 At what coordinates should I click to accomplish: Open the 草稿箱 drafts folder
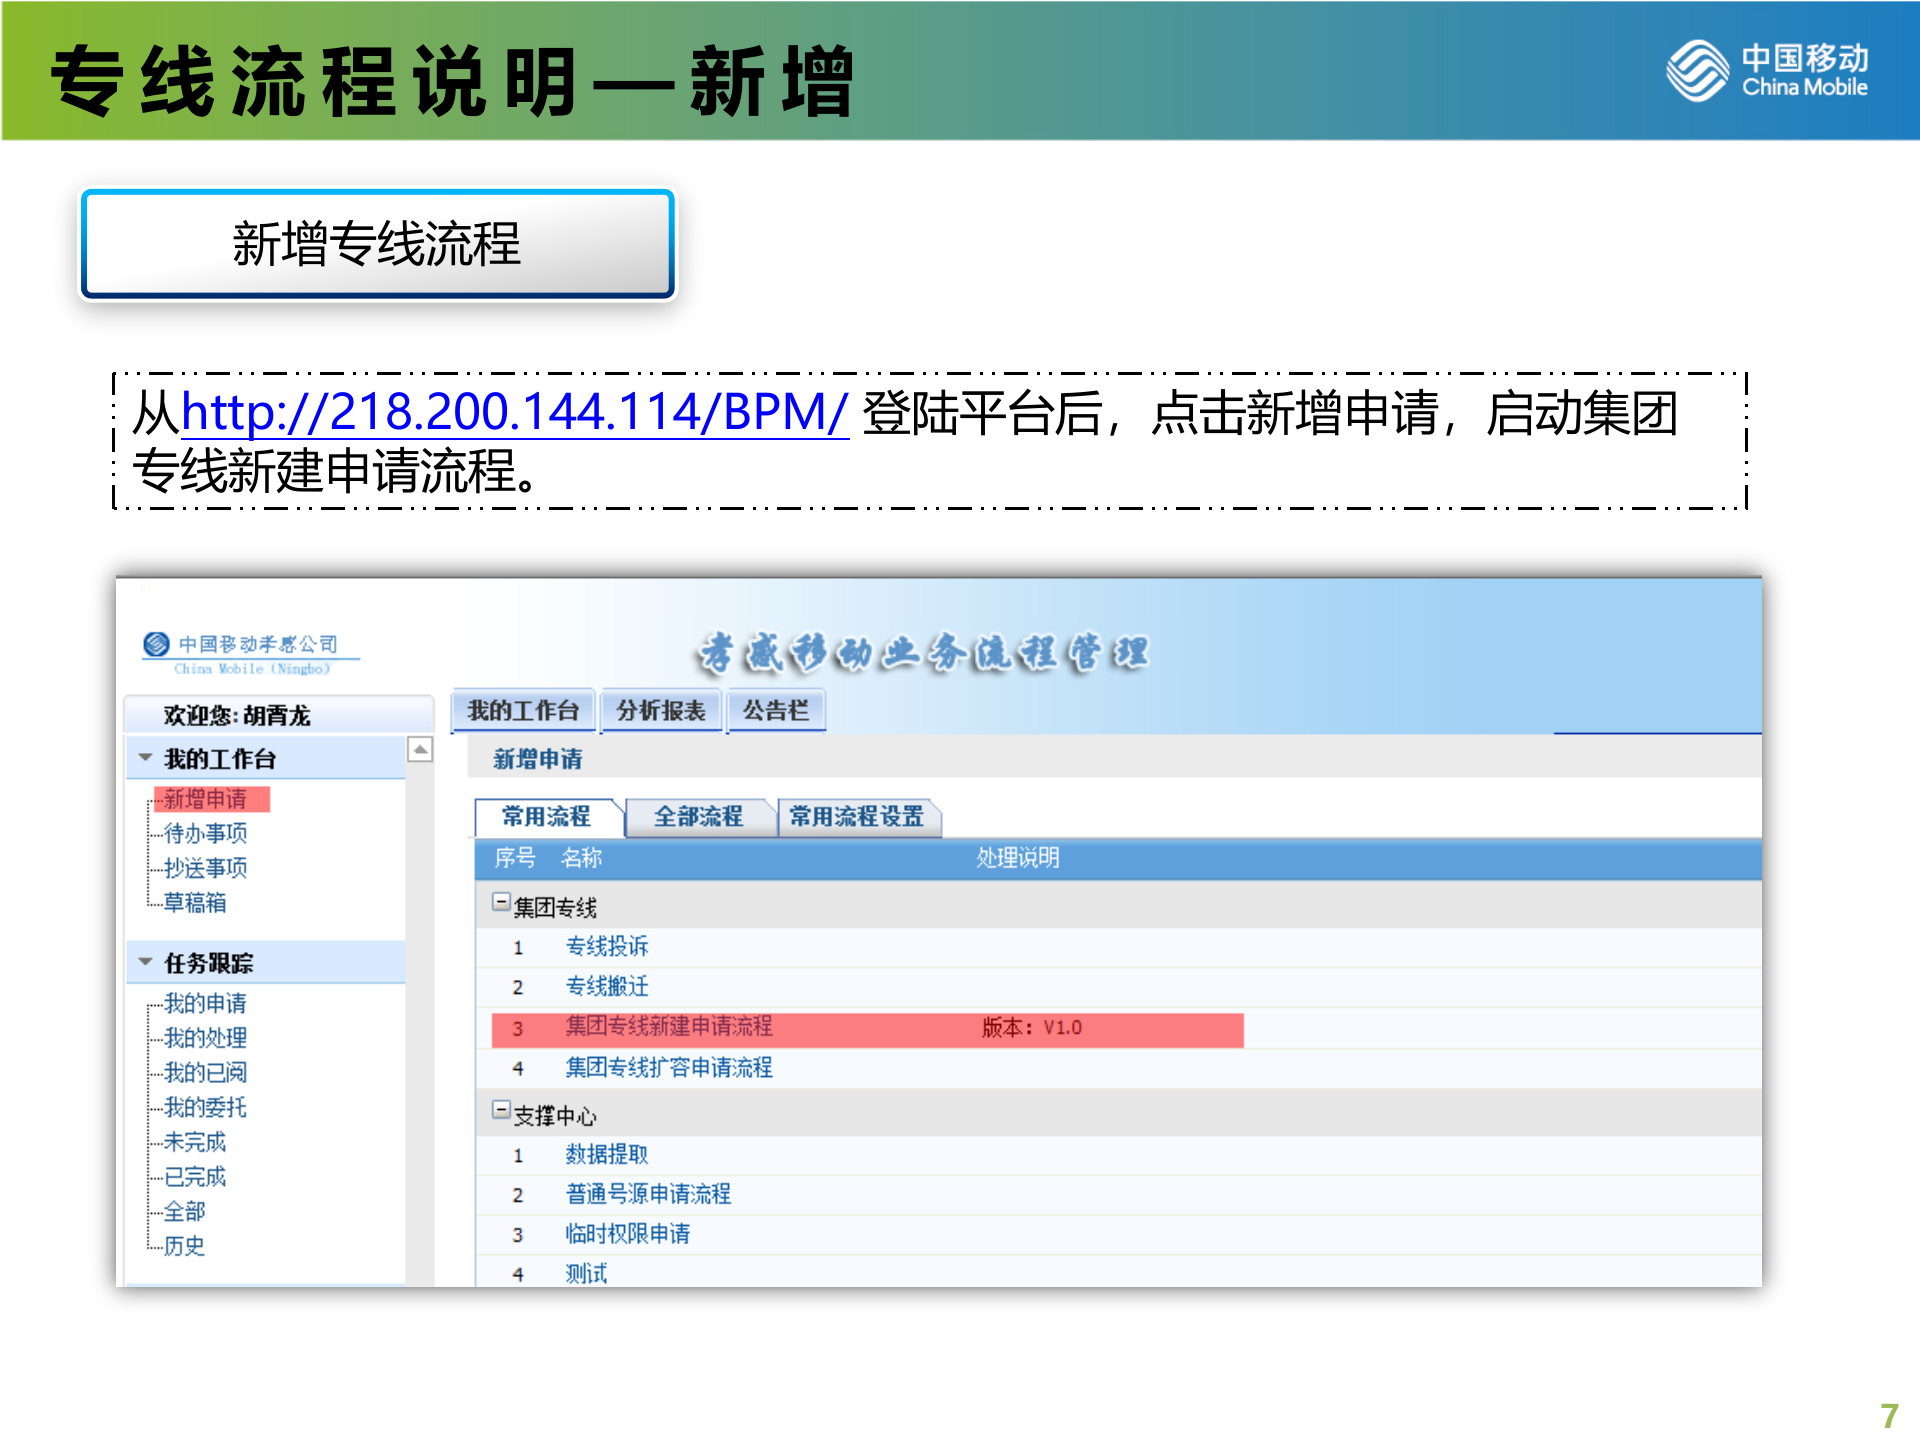pos(196,902)
